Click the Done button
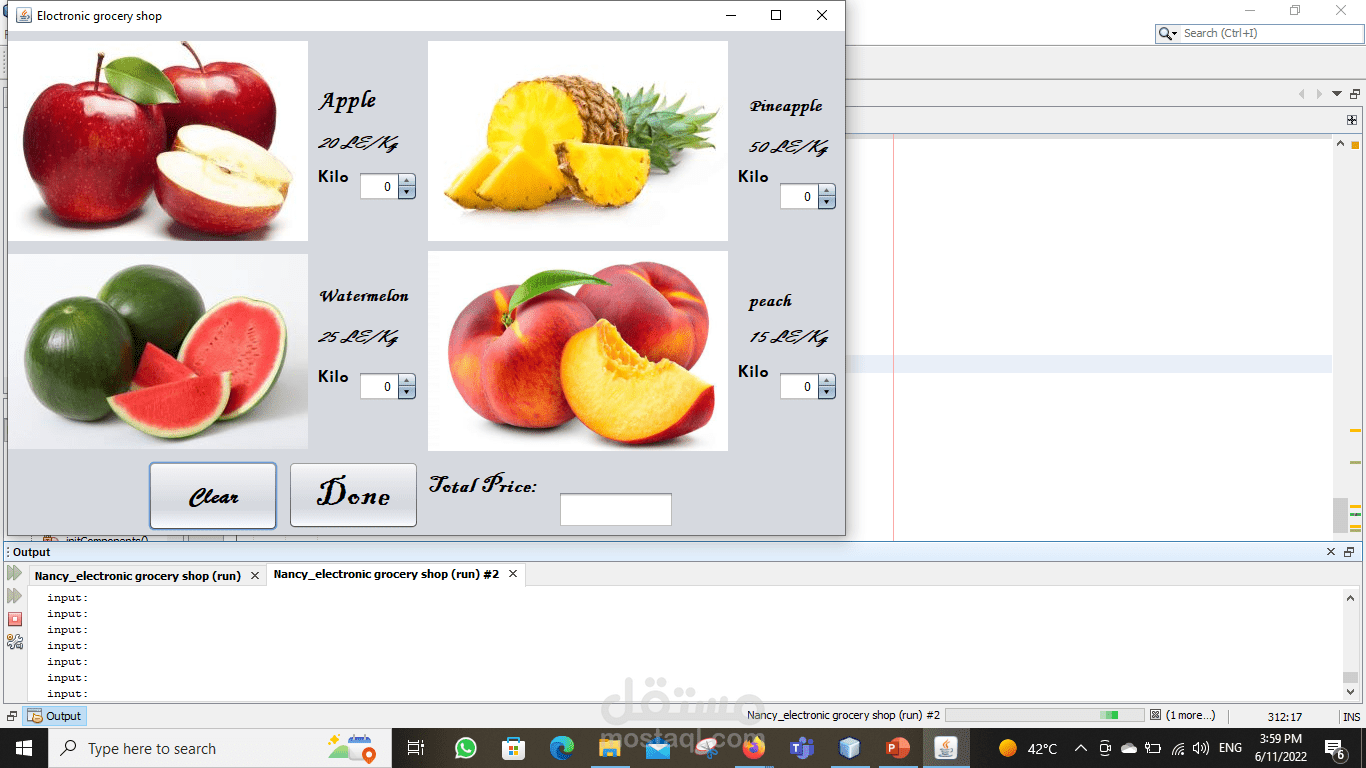This screenshot has width=1366, height=768. pyautogui.click(x=353, y=495)
